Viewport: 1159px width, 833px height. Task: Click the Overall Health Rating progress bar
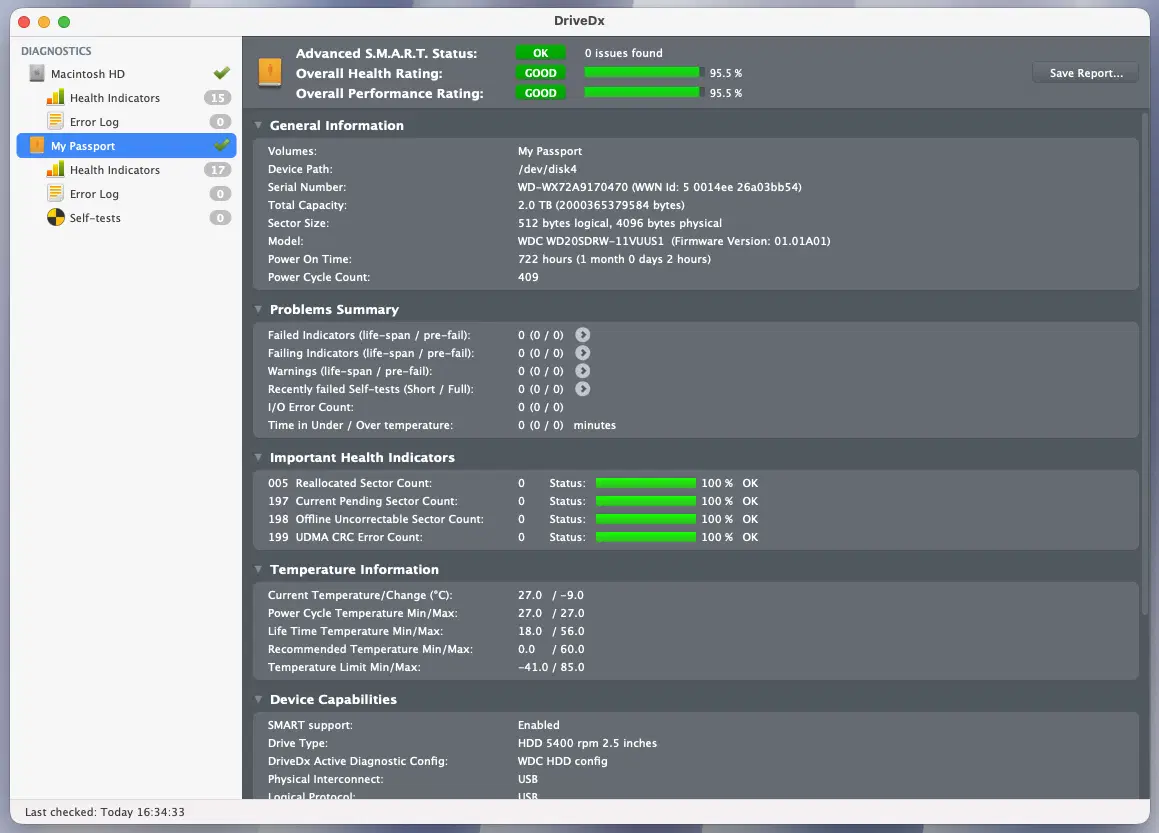[644, 72]
